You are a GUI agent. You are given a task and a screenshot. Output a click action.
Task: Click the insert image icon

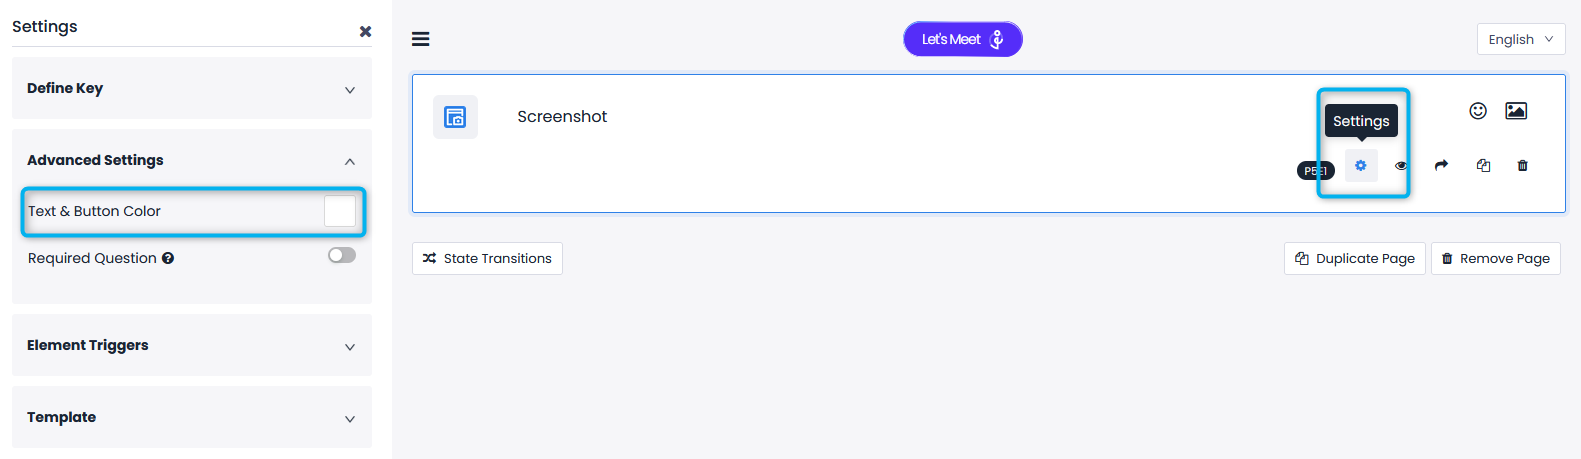click(x=1516, y=111)
